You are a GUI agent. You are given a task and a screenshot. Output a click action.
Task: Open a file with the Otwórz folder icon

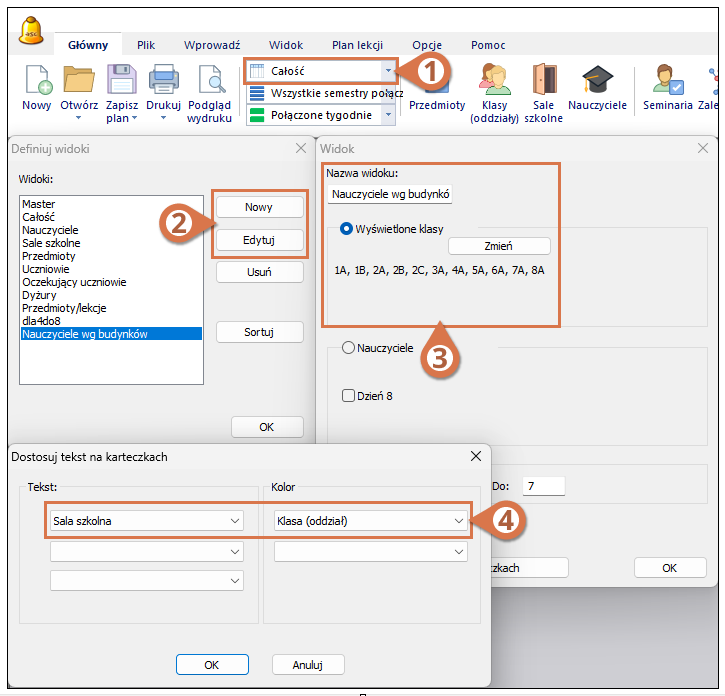point(79,79)
